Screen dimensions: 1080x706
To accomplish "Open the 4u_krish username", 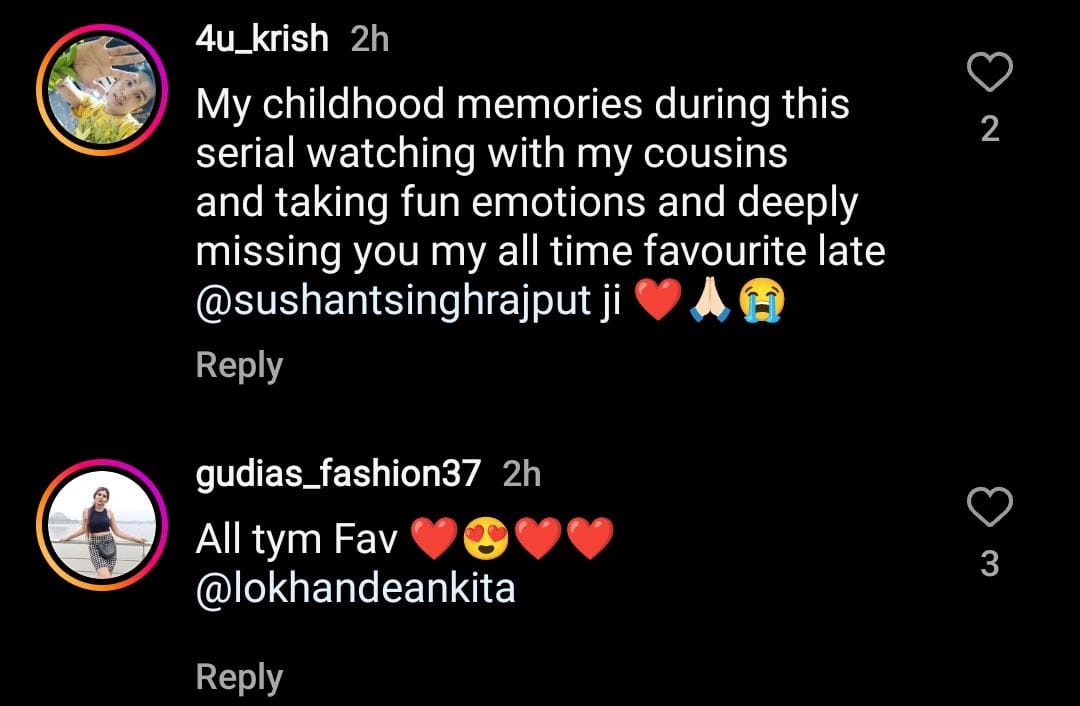I will point(262,39).
